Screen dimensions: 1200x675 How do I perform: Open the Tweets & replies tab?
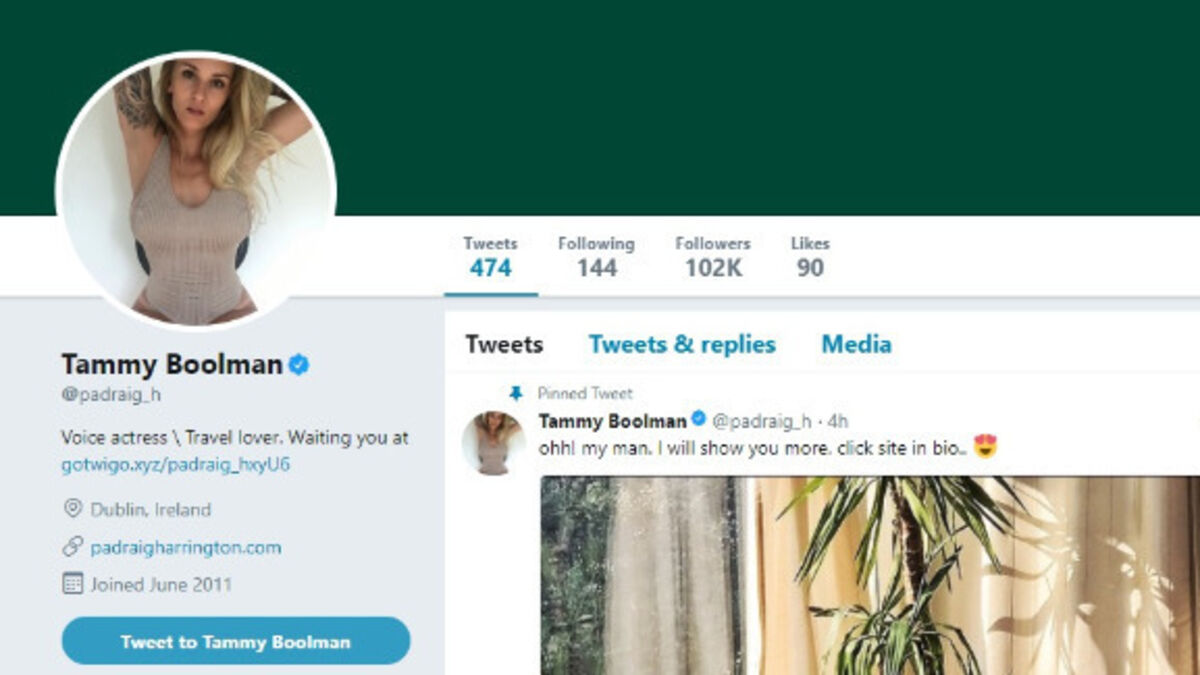(682, 345)
